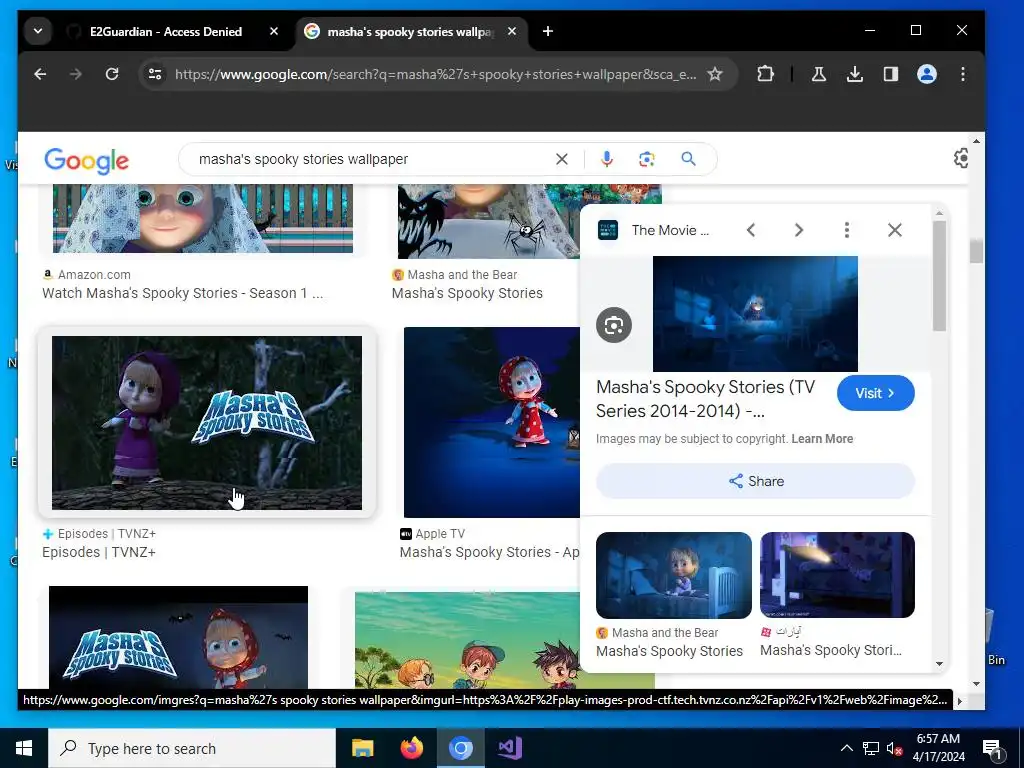Click the taskbar search box
The height and width of the screenshot is (768, 1024).
(x=192, y=748)
